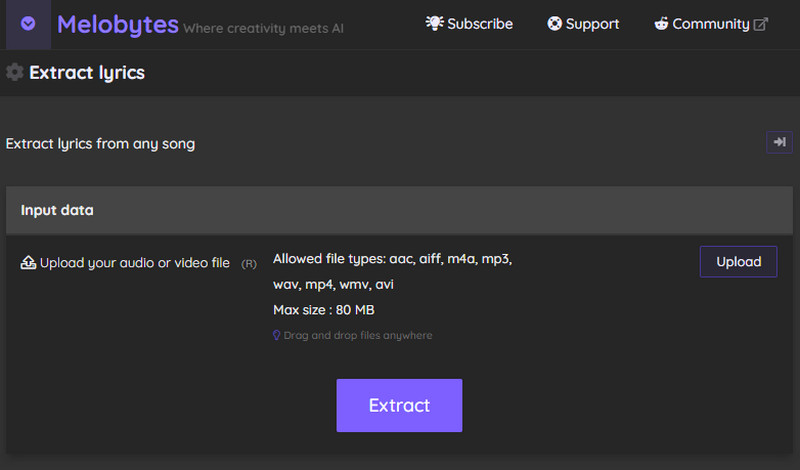Viewport: 800px width, 470px height.
Task: Collapse the Input data section header
Action: pos(400,211)
